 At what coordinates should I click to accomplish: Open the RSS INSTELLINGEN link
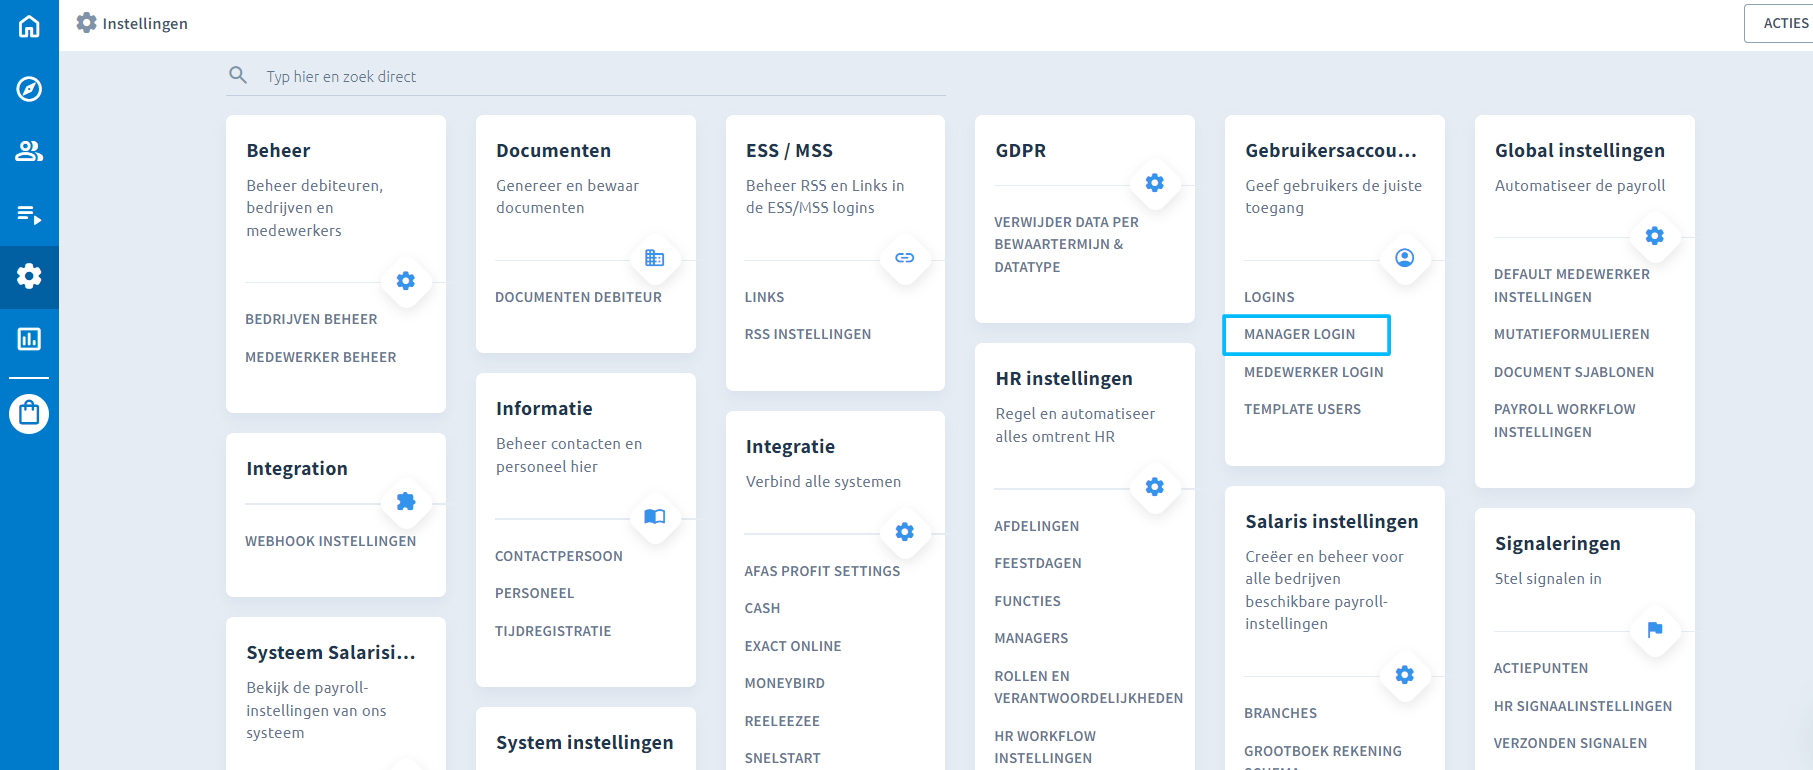807,334
